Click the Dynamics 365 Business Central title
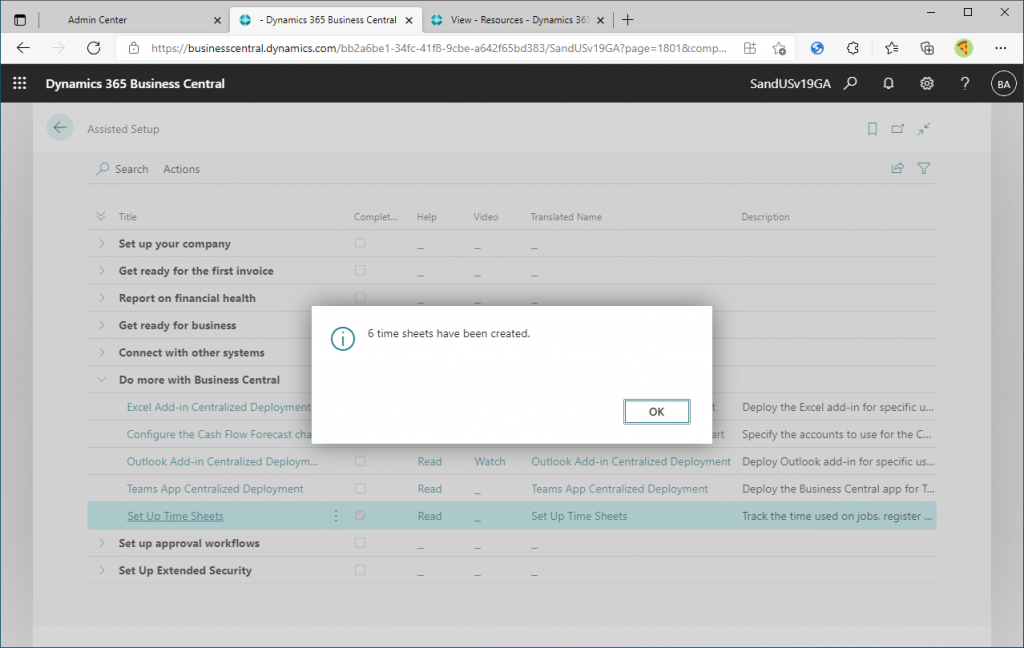1024x648 pixels. [x=135, y=84]
